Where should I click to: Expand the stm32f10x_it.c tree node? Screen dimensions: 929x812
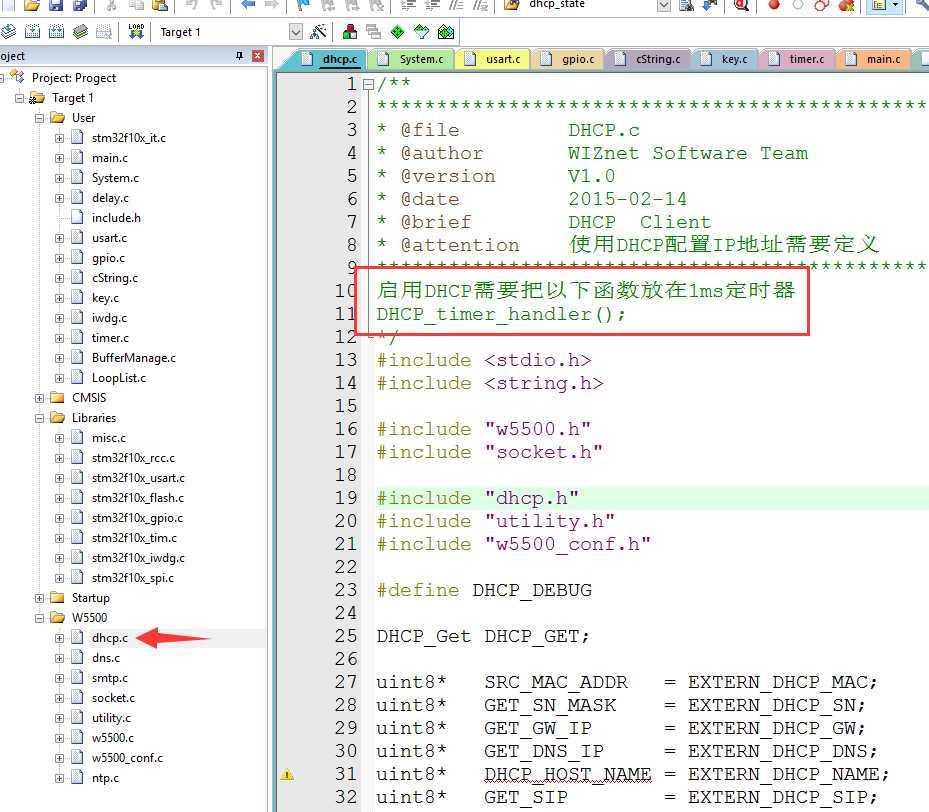(x=59, y=138)
